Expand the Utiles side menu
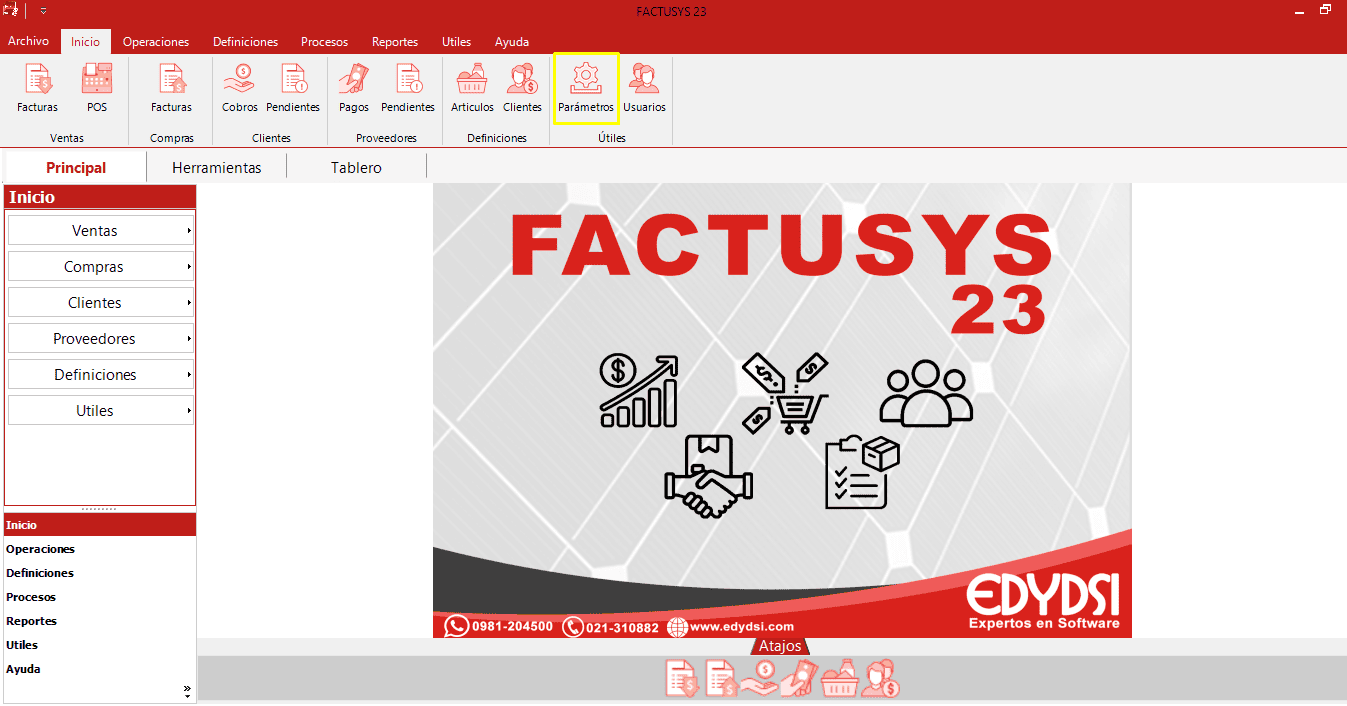The height and width of the screenshot is (706, 1347). pos(101,411)
